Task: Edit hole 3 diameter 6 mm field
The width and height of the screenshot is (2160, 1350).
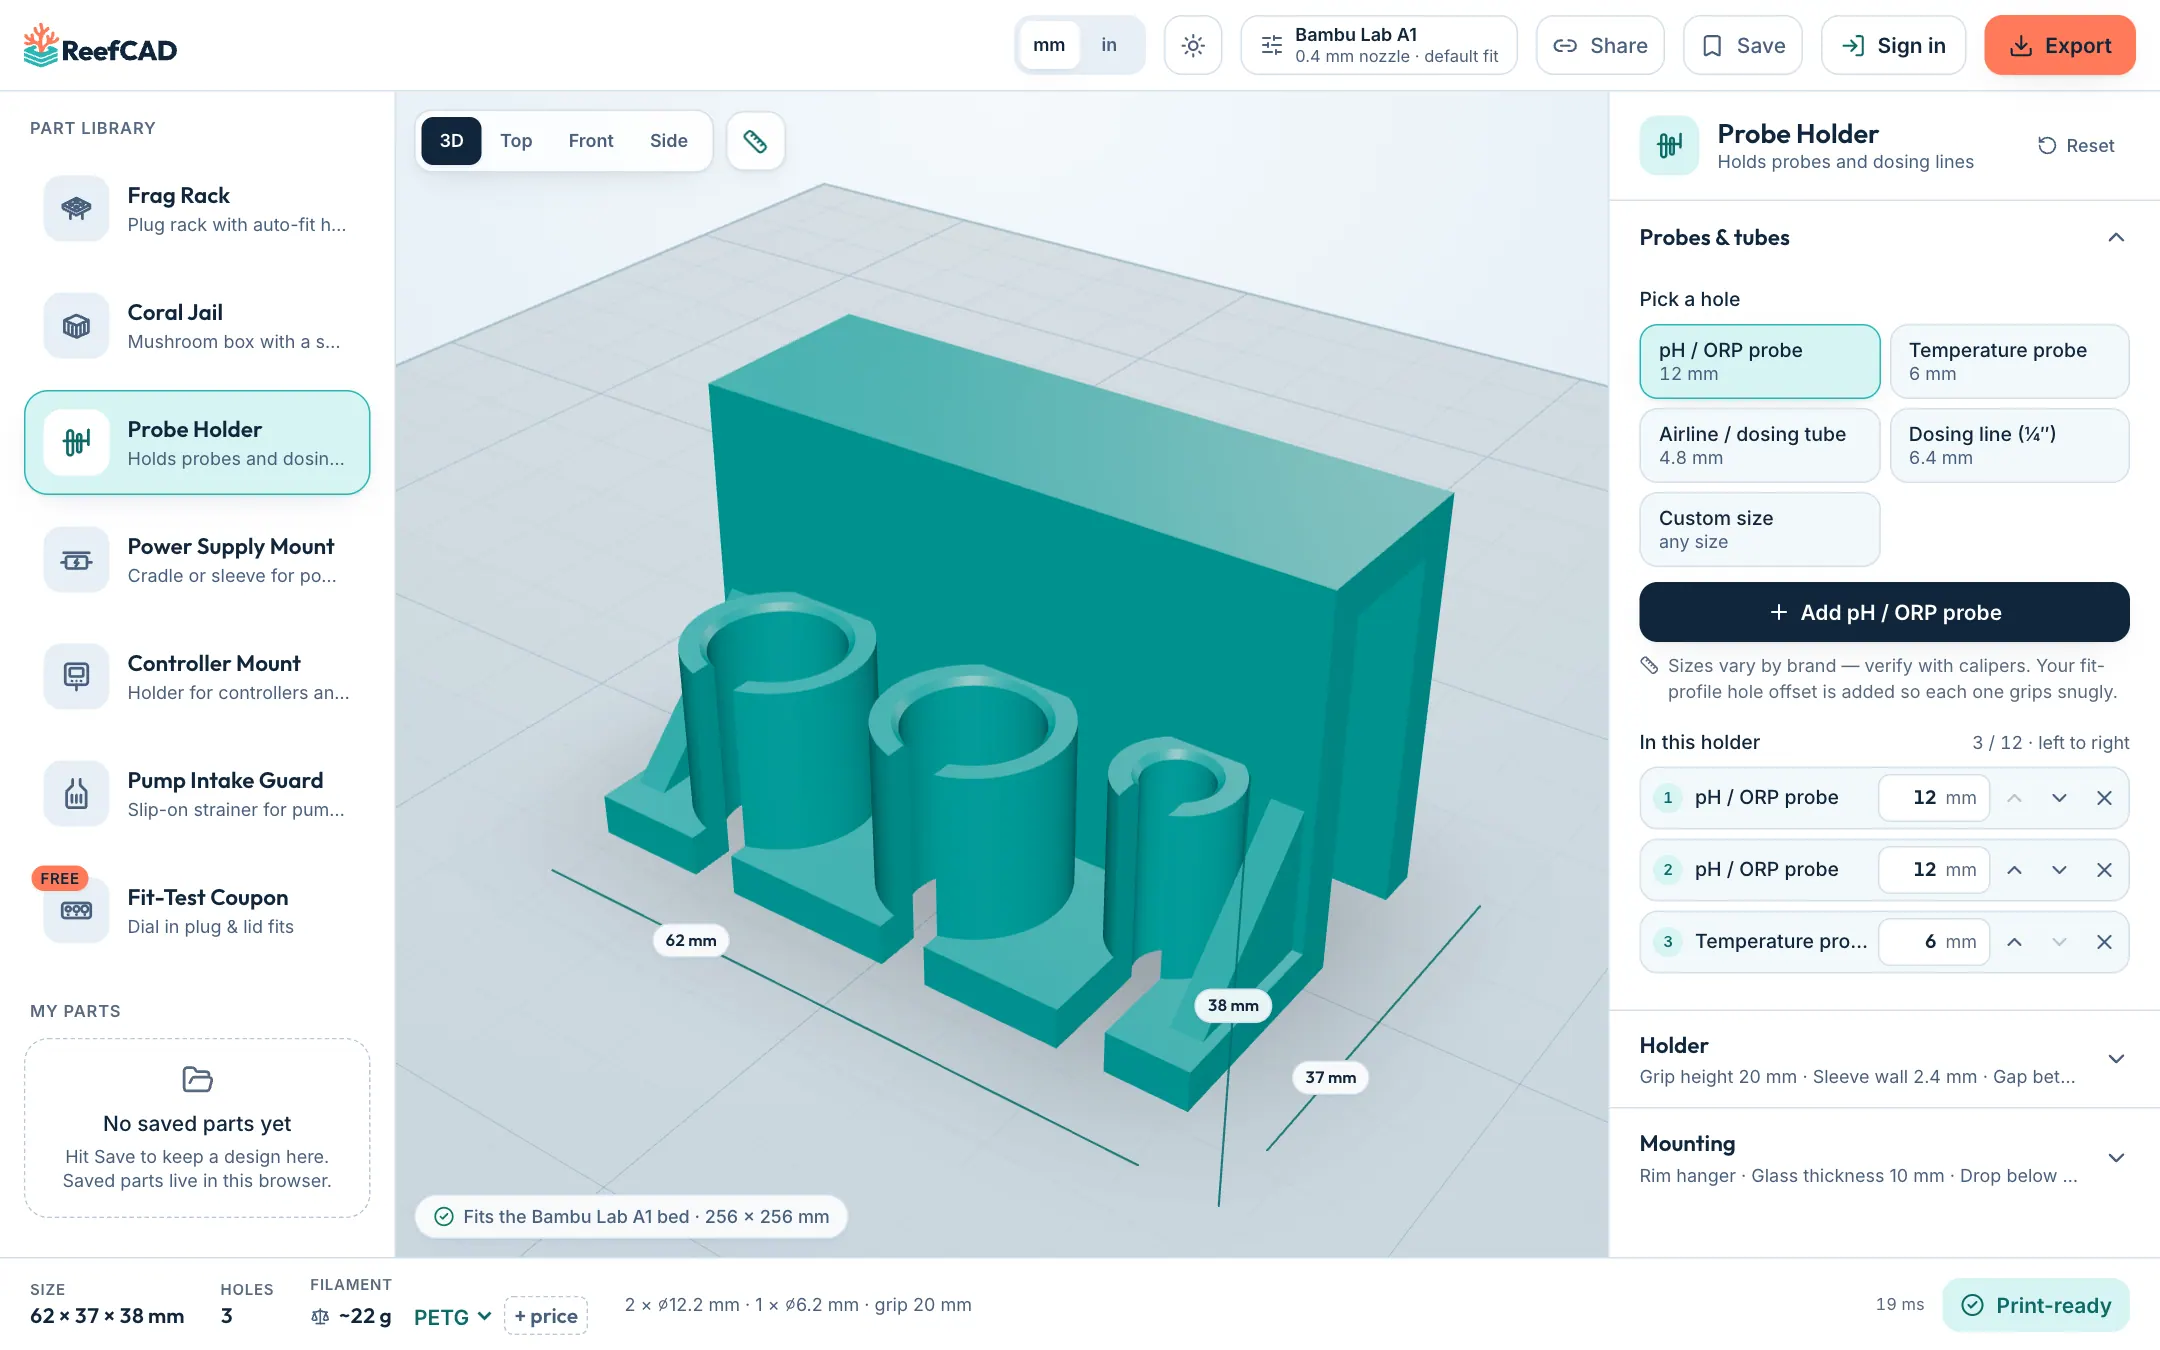Action: [1934, 942]
